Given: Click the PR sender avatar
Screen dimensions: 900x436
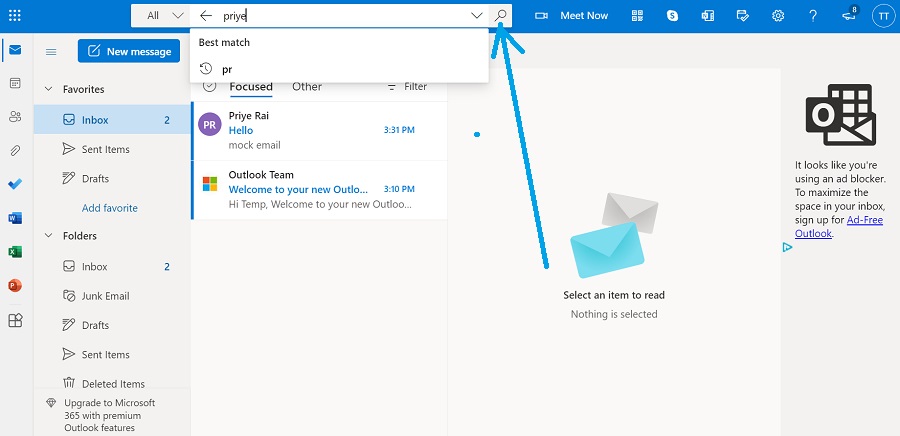Looking at the screenshot, I should [x=210, y=124].
